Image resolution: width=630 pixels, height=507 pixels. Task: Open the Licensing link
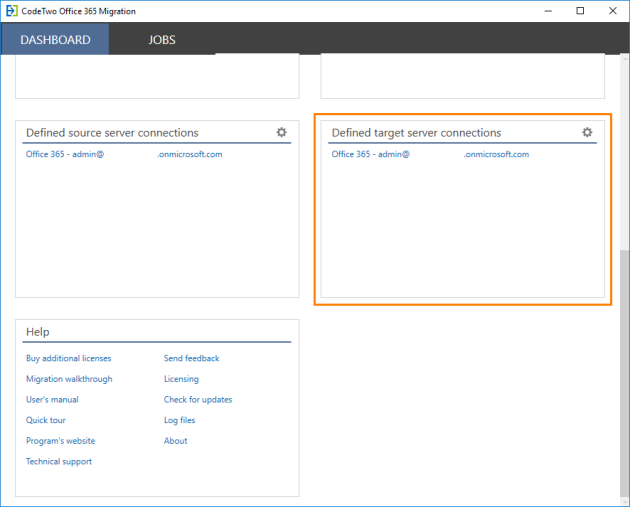tap(181, 379)
